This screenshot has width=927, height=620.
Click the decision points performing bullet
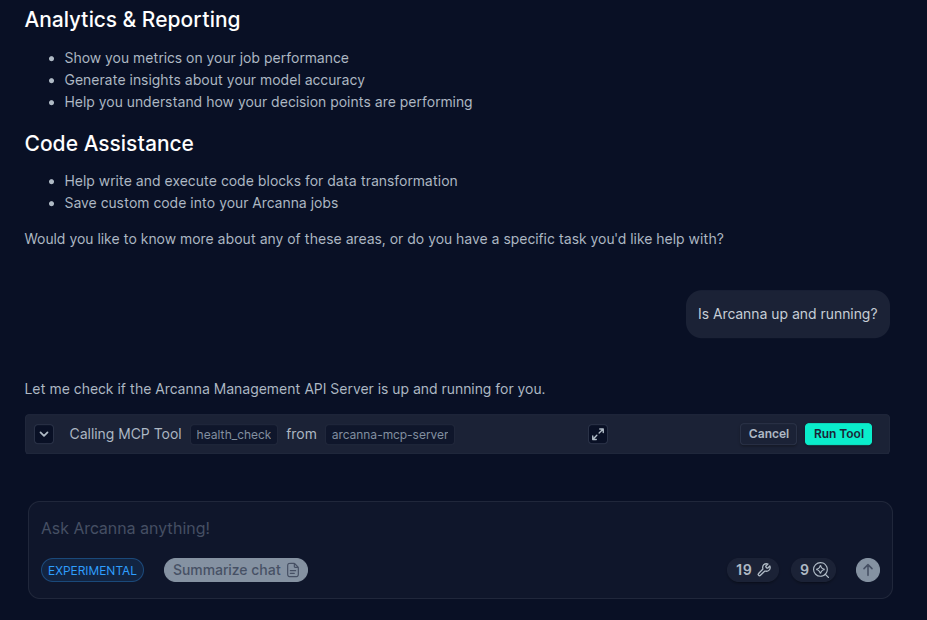(268, 102)
